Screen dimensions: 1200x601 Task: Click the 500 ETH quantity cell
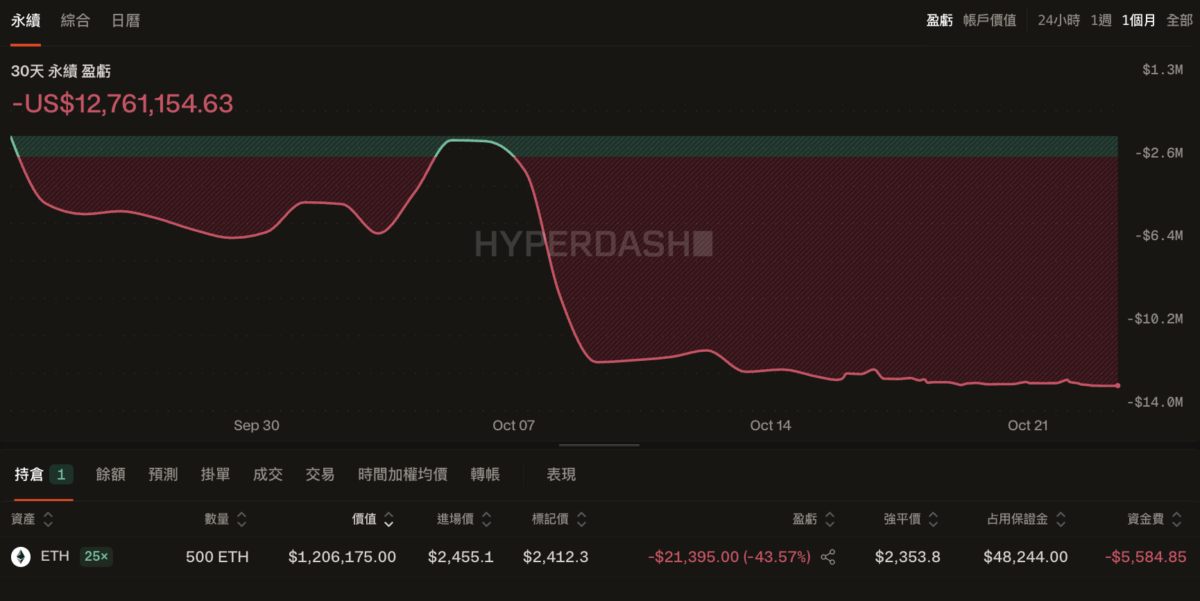click(217, 557)
